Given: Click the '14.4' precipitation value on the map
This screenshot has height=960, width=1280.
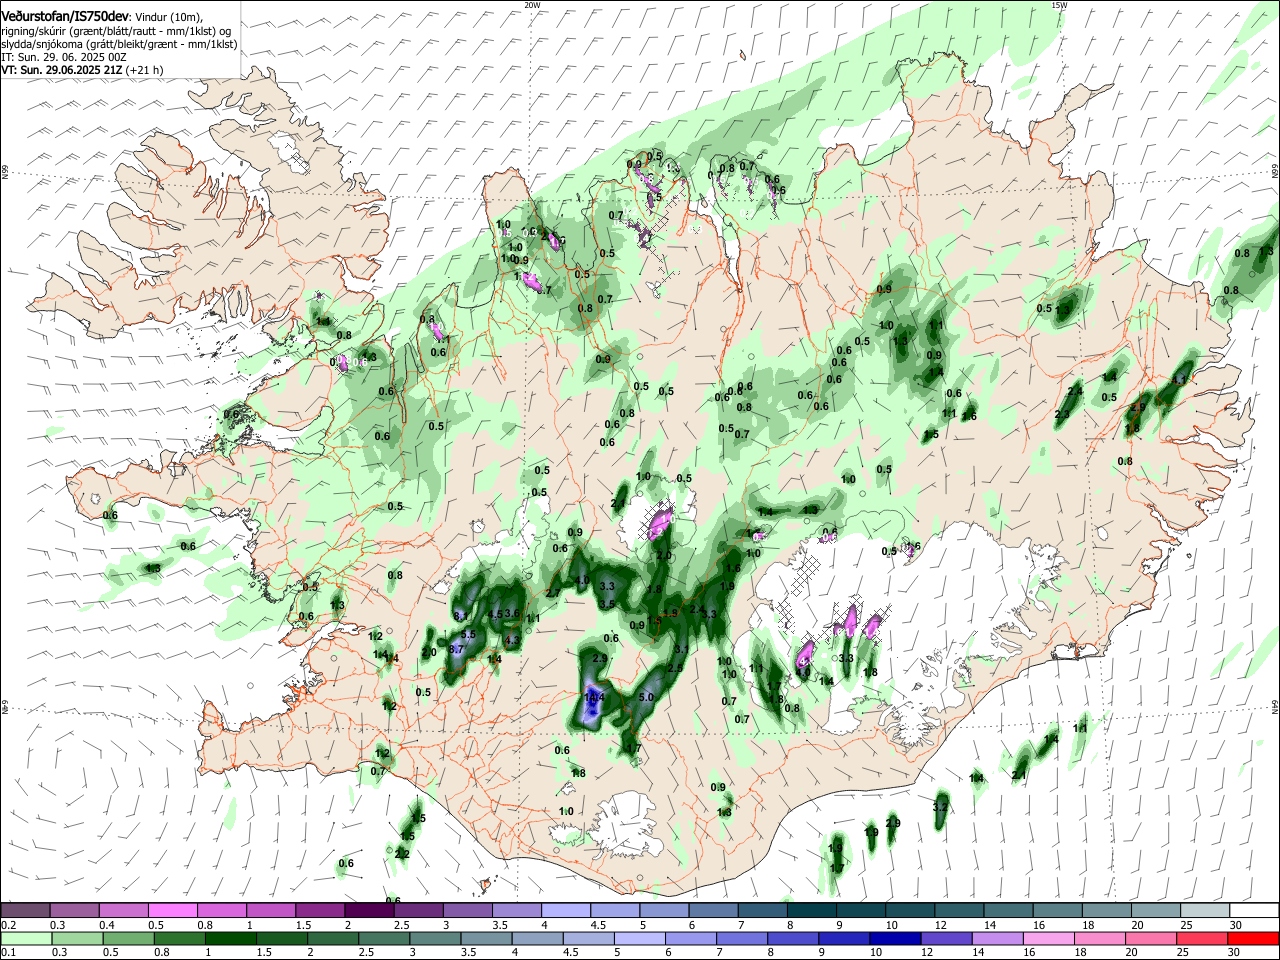Looking at the screenshot, I should click(594, 697).
